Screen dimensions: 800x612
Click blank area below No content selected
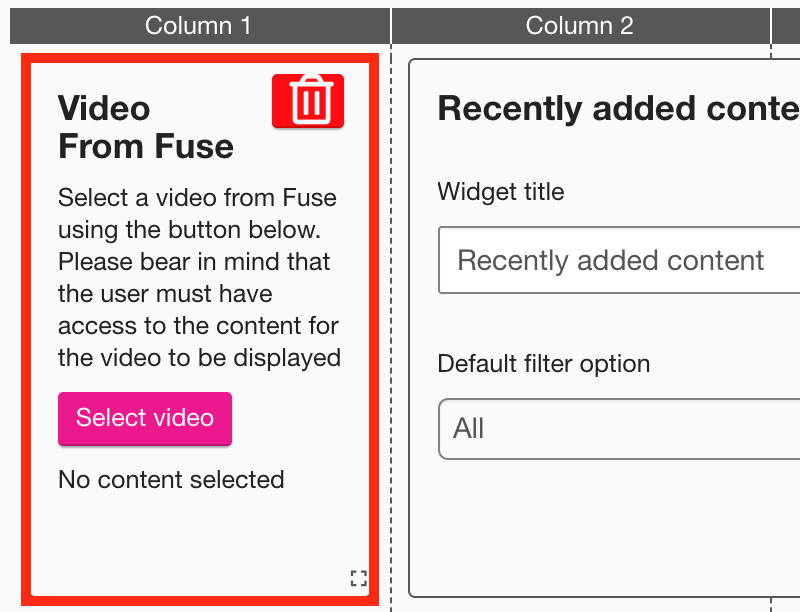190,540
